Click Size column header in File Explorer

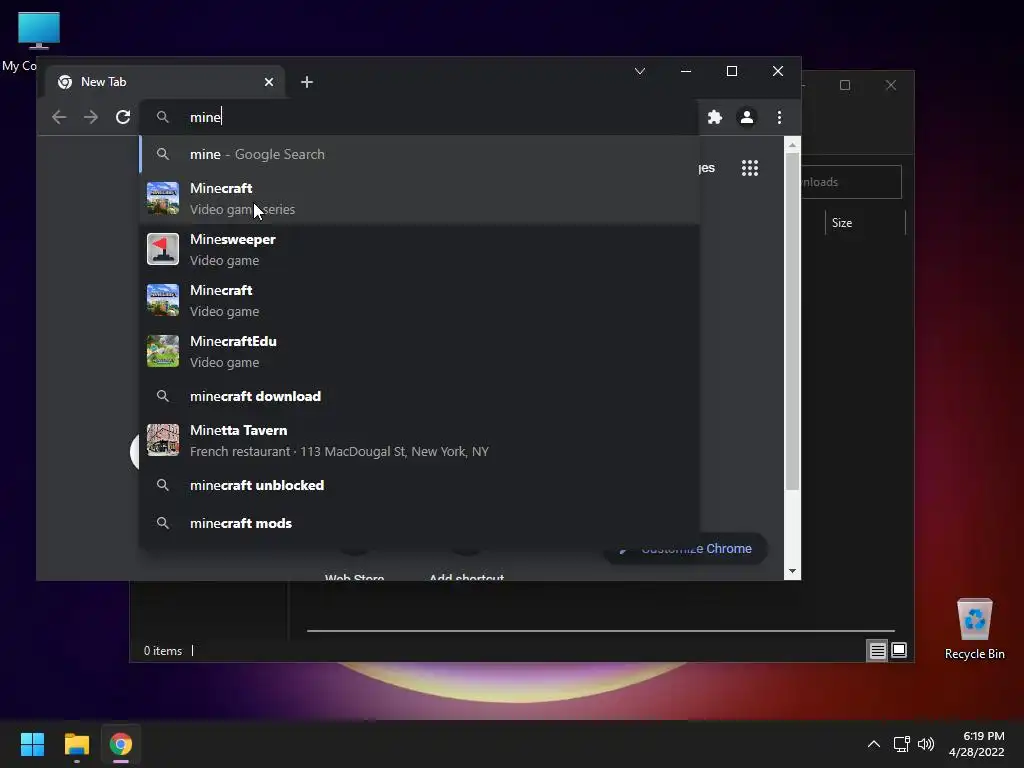(864, 223)
